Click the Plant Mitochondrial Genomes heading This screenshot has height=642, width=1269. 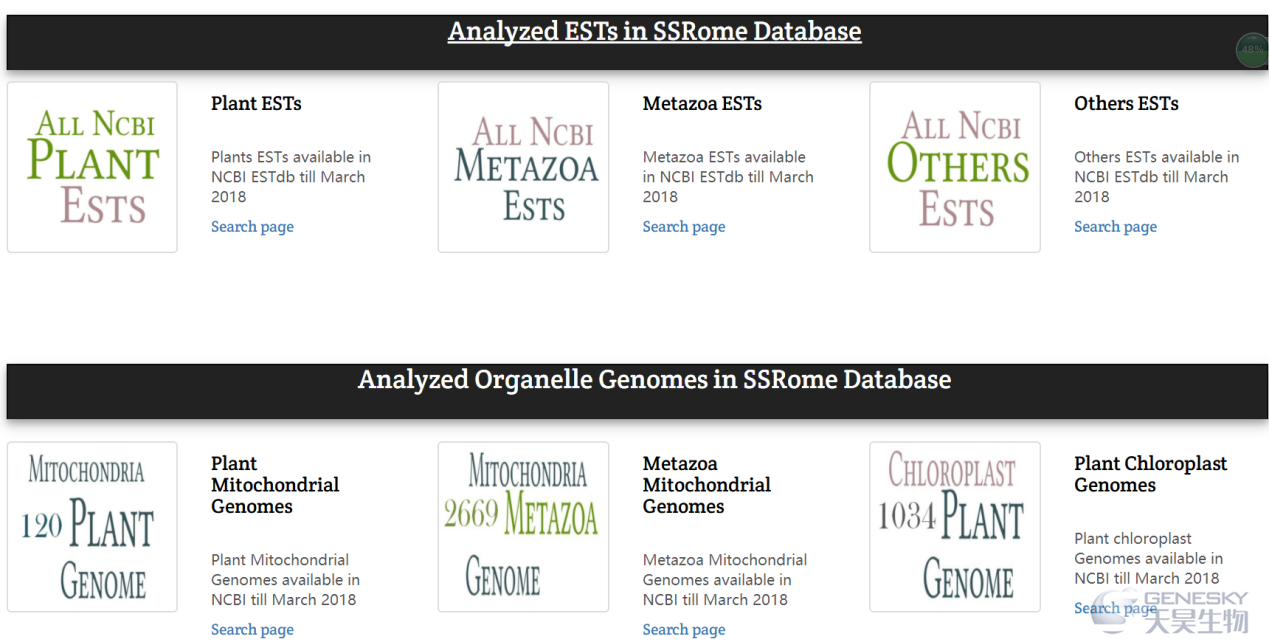[275, 485]
